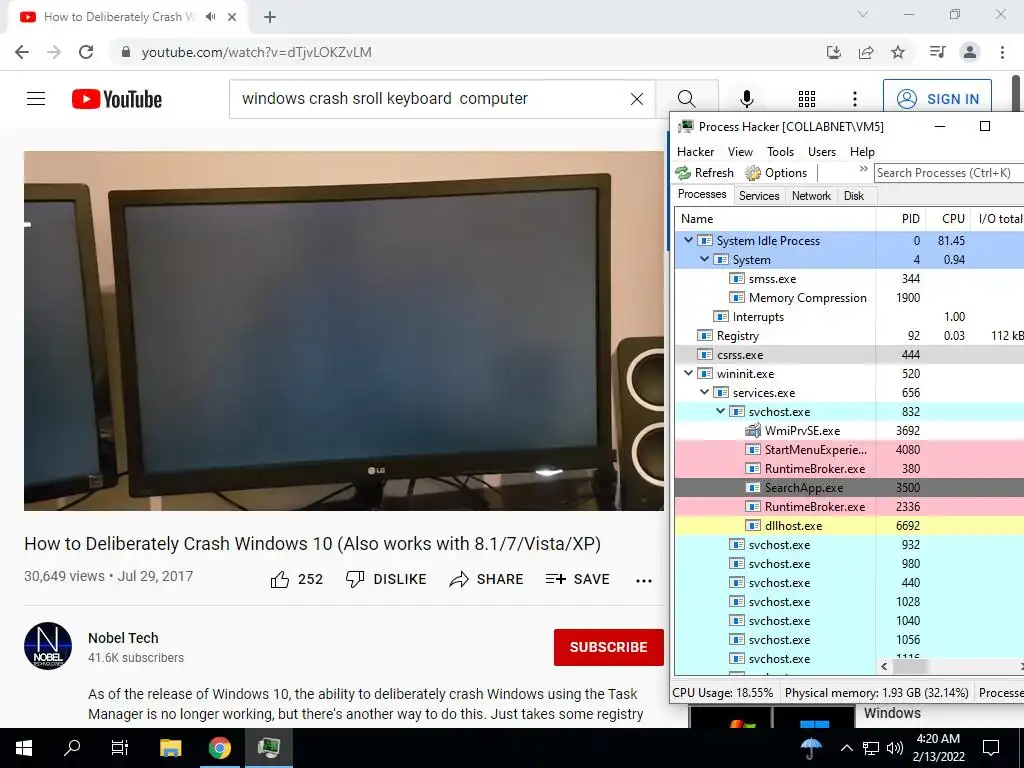Select SearchApp.exe process row
This screenshot has height=768, width=1024.
[x=849, y=487]
